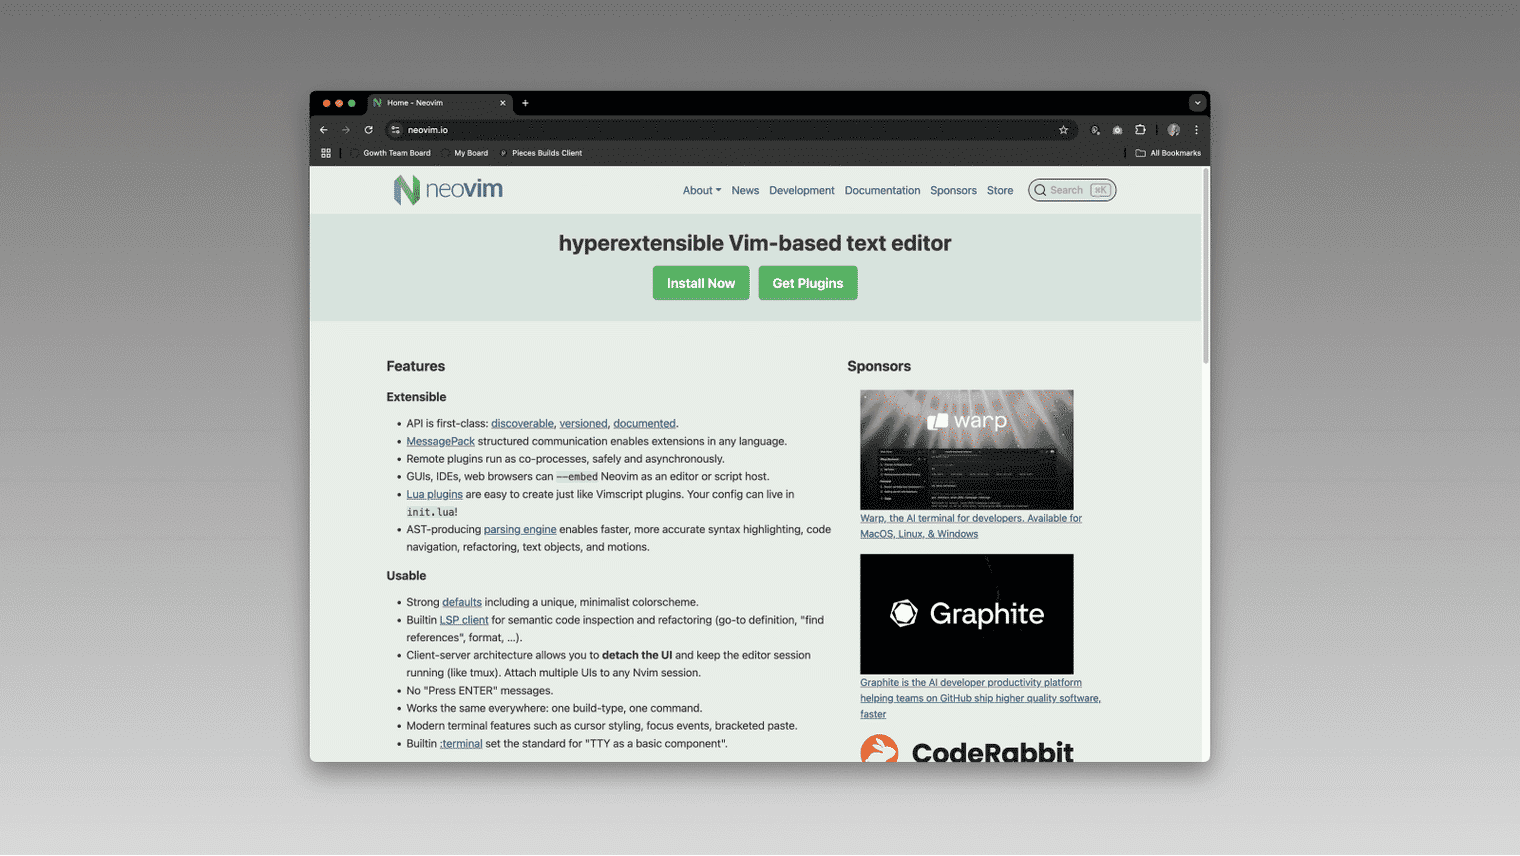Close the Home - Neovim tab
Viewport: 1520px width, 856px height.
pos(502,103)
